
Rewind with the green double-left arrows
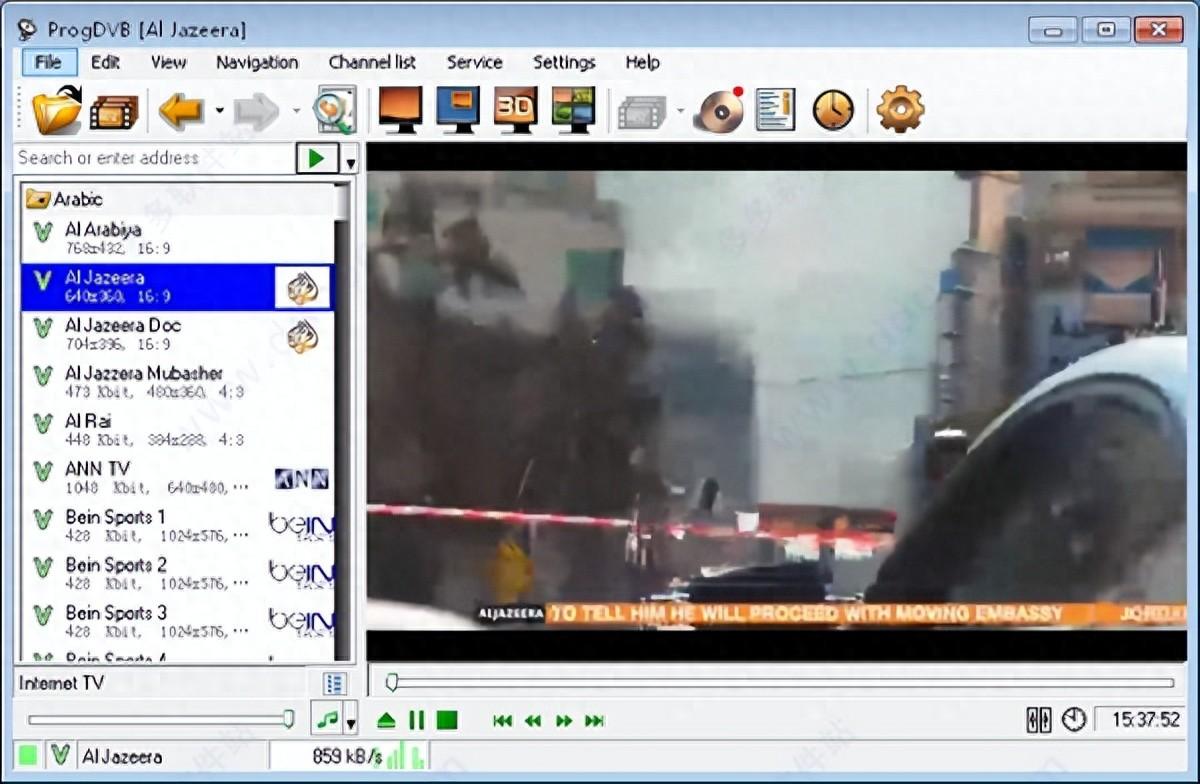pyautogui.click(x=534, y=720)
